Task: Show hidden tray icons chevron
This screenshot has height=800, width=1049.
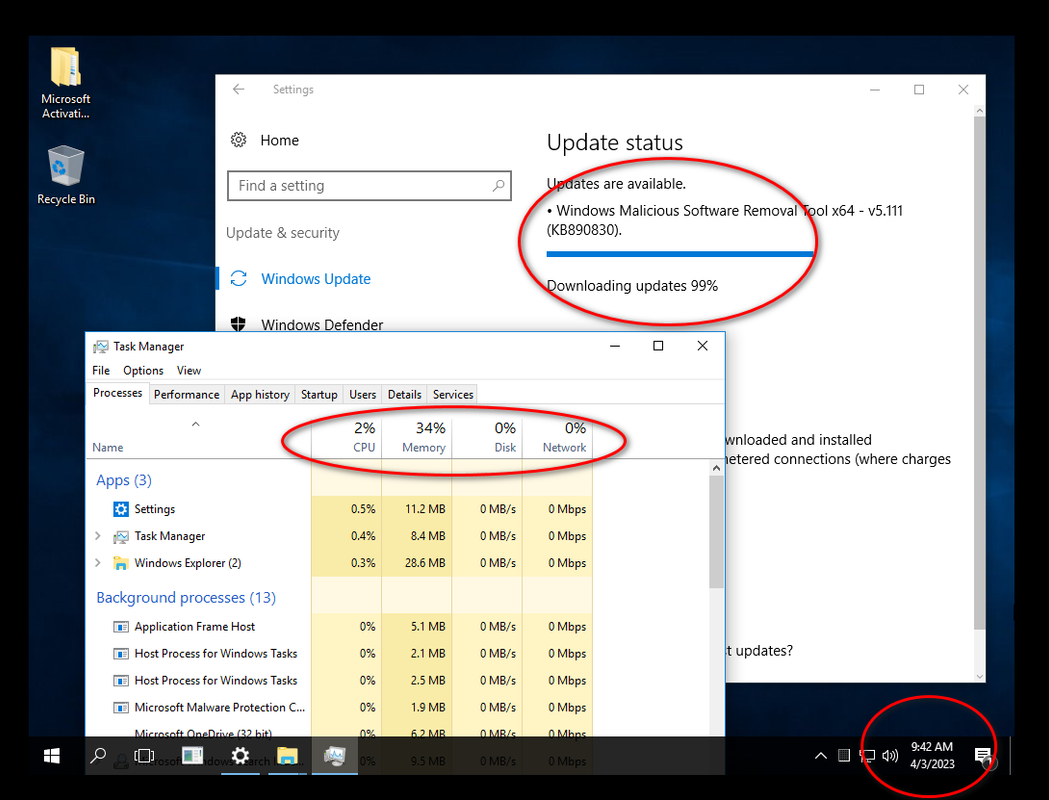Action: (x=820, y=756)
